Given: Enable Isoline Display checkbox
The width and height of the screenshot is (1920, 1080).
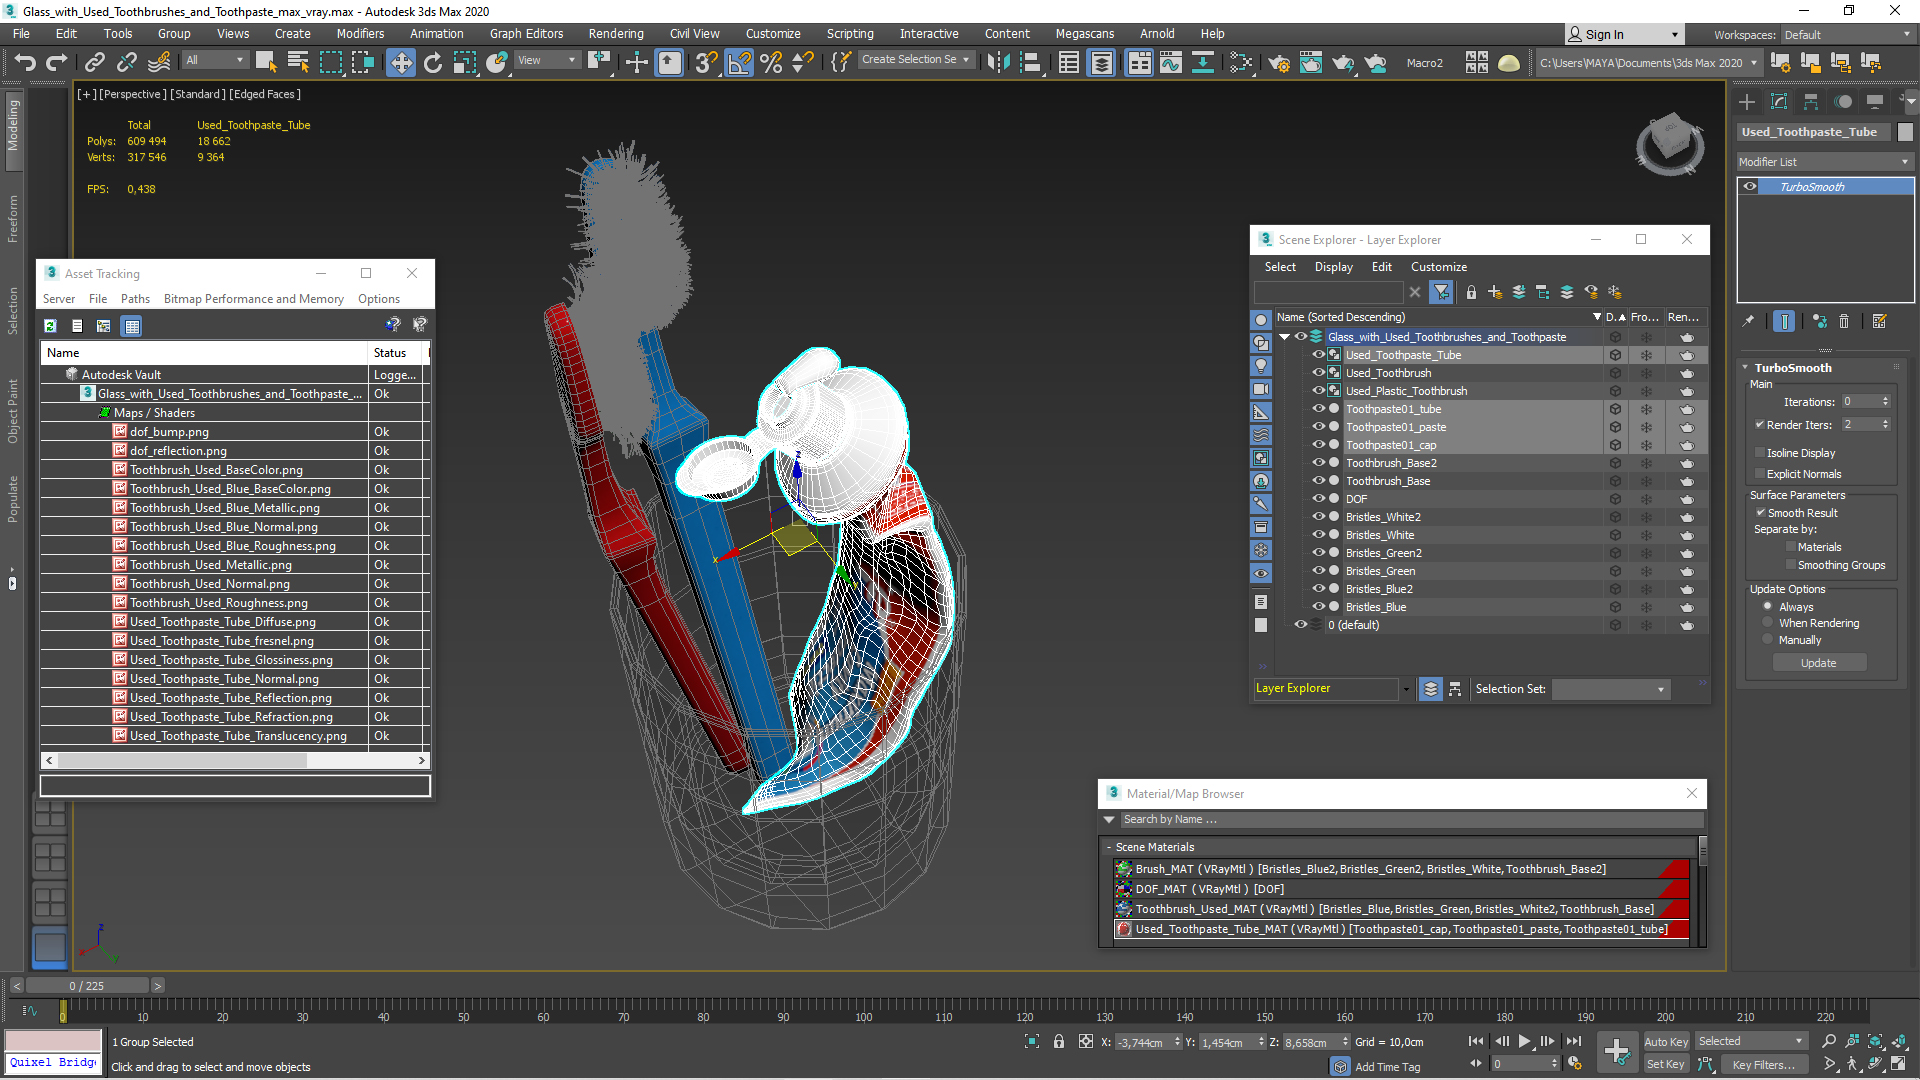Looking at the screenshot, I should (x=1760, y=453).
